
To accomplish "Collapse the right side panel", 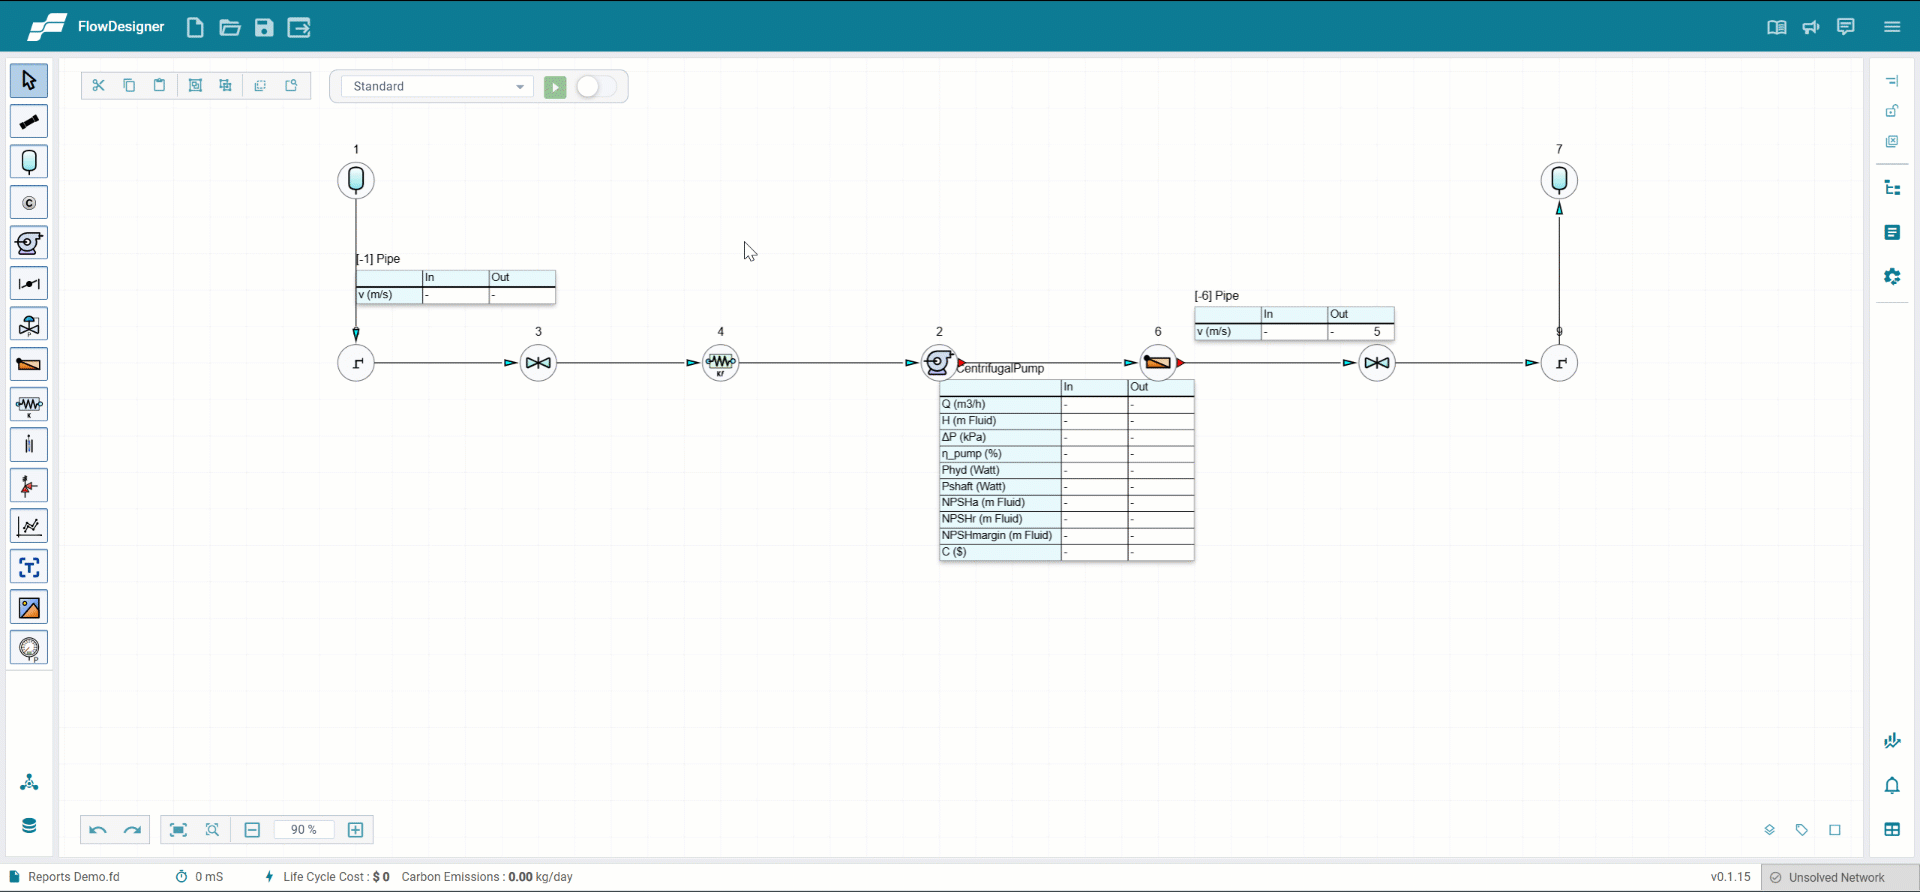I will click(x=1892, y=81).
